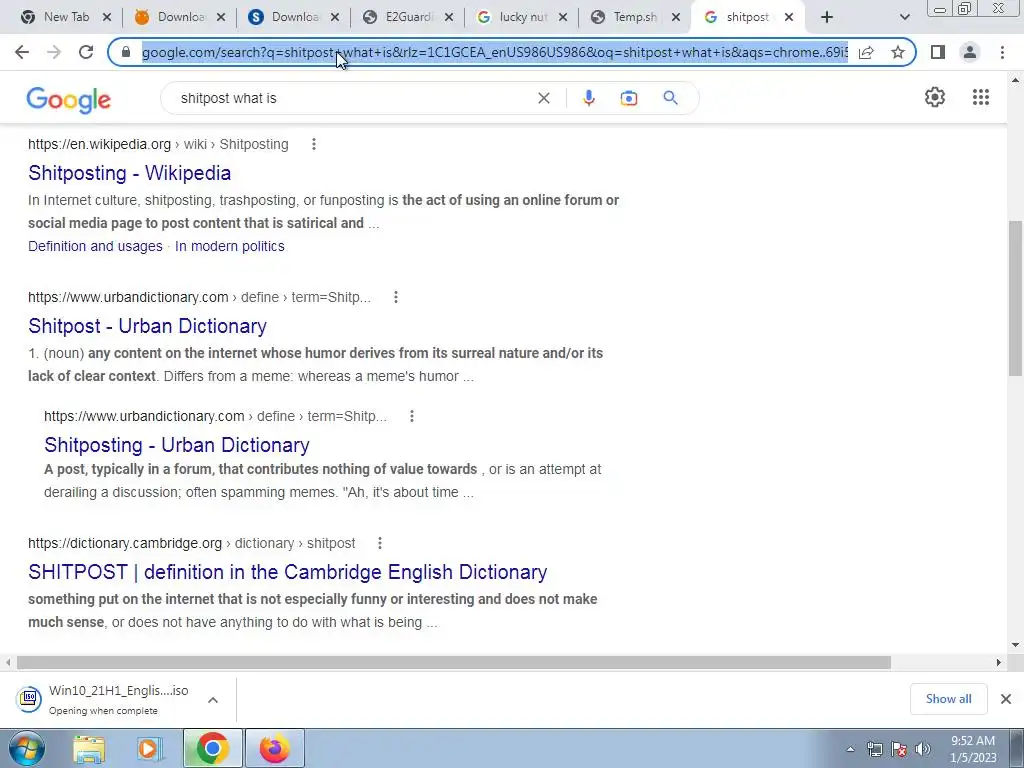This screenshot has height=768, width=1024.
Task: Open the clock showing 9:52 AM
Action: point(973,749)
